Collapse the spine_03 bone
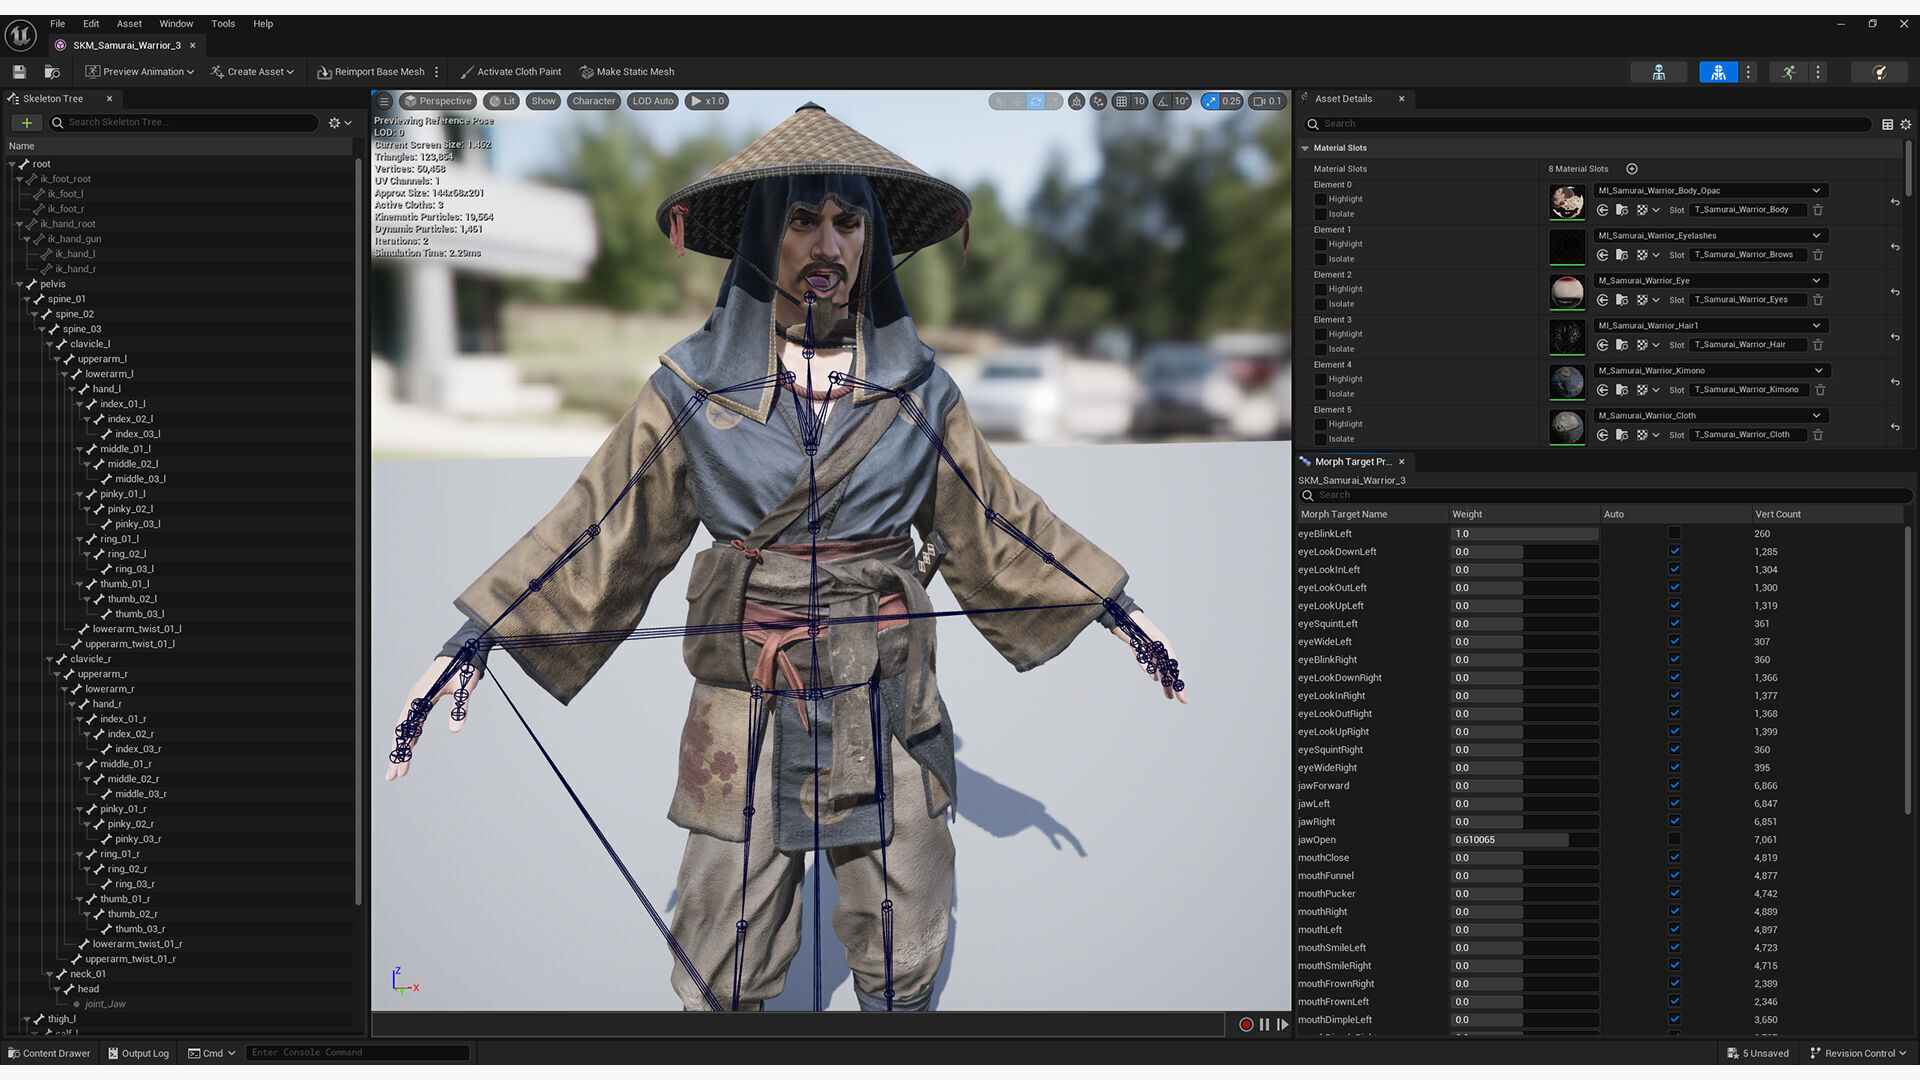 (42, 329)
